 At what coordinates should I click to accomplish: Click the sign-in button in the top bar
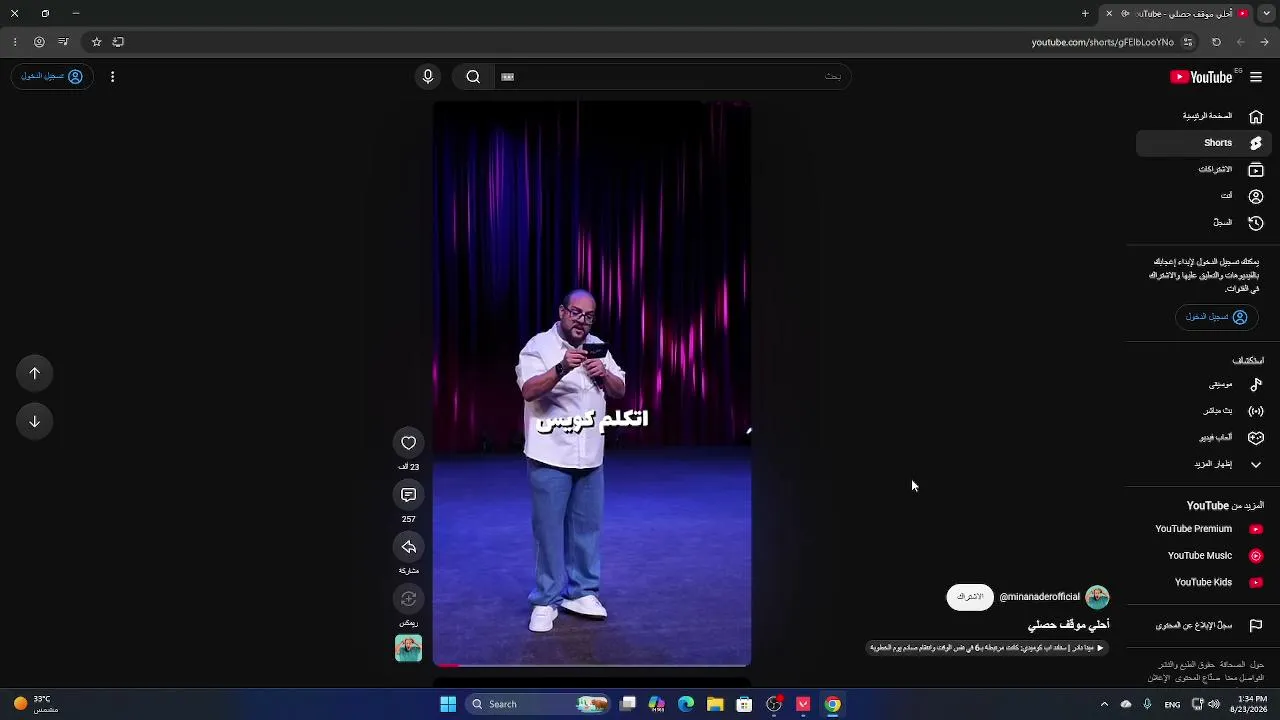52,77
